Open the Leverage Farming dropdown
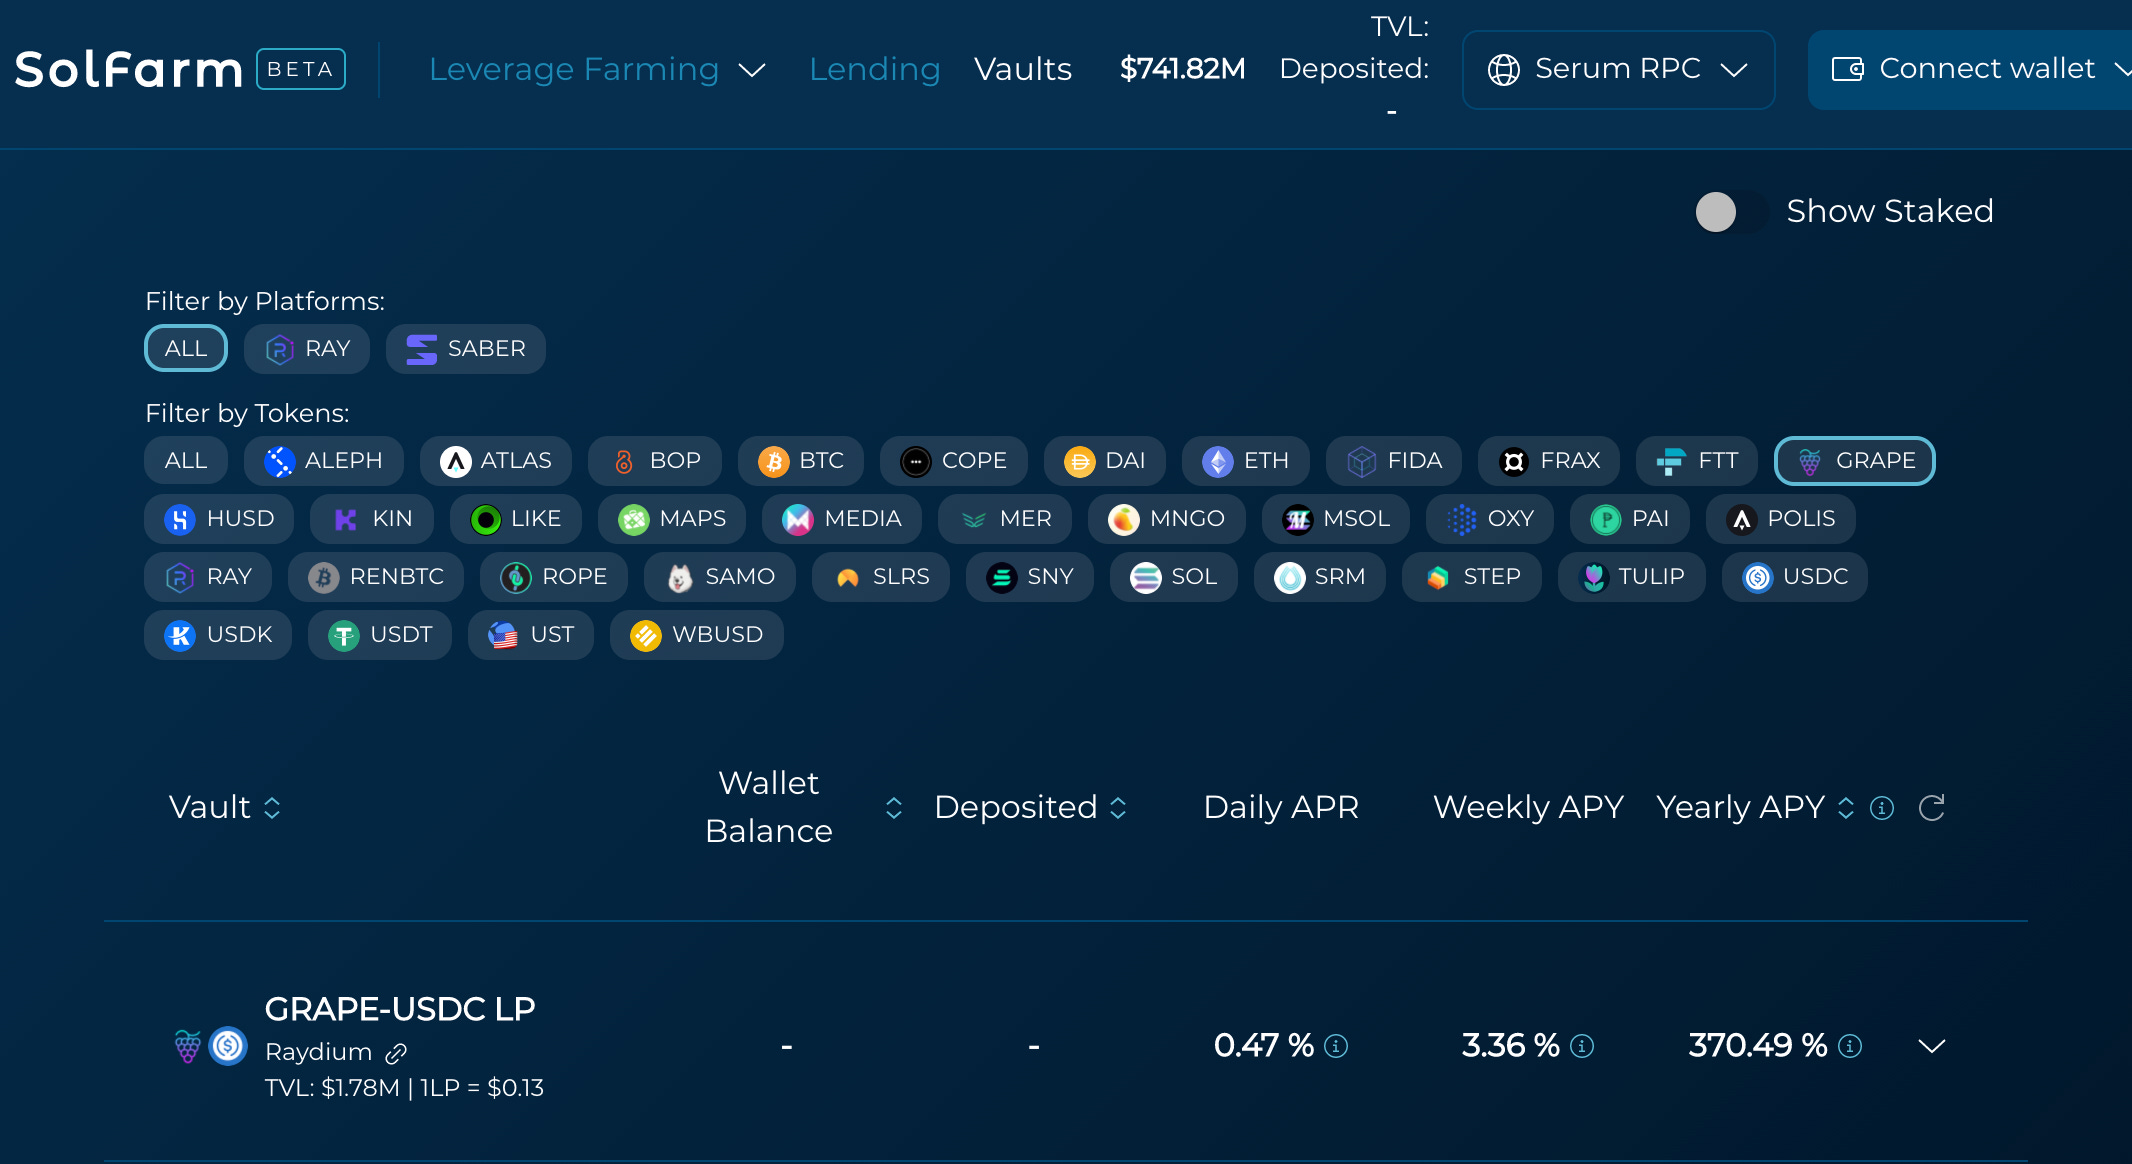Viewport: 2132px width, 1164px height. point(597,69)
